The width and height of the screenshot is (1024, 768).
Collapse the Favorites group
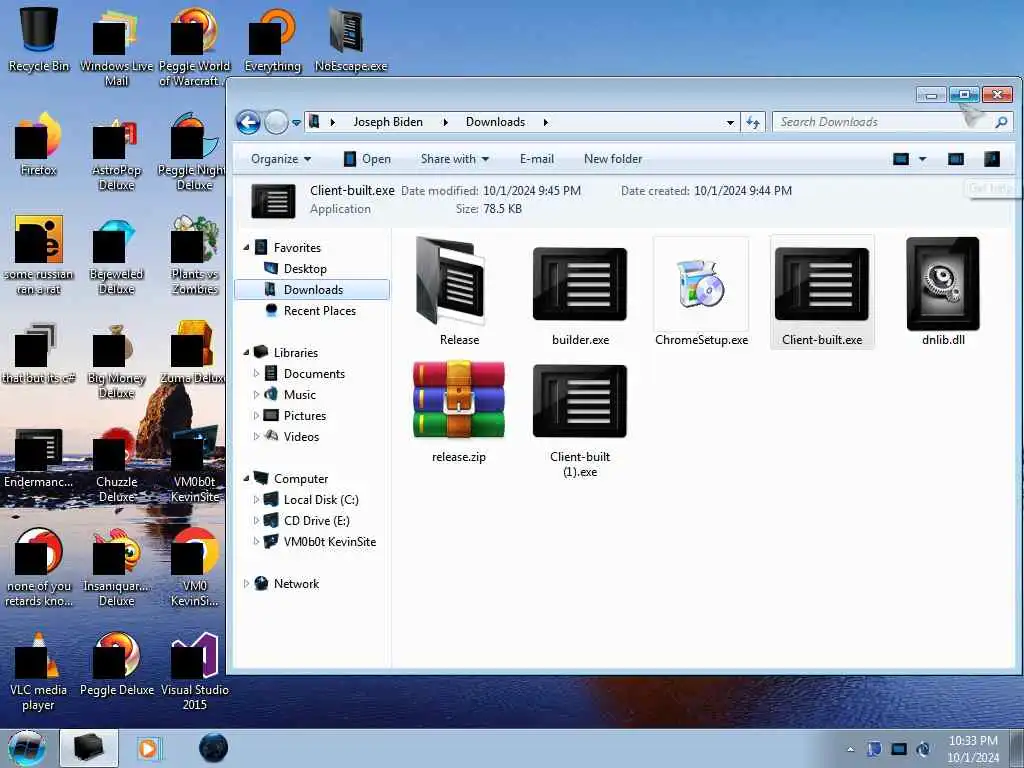click(x=246, y=248)
